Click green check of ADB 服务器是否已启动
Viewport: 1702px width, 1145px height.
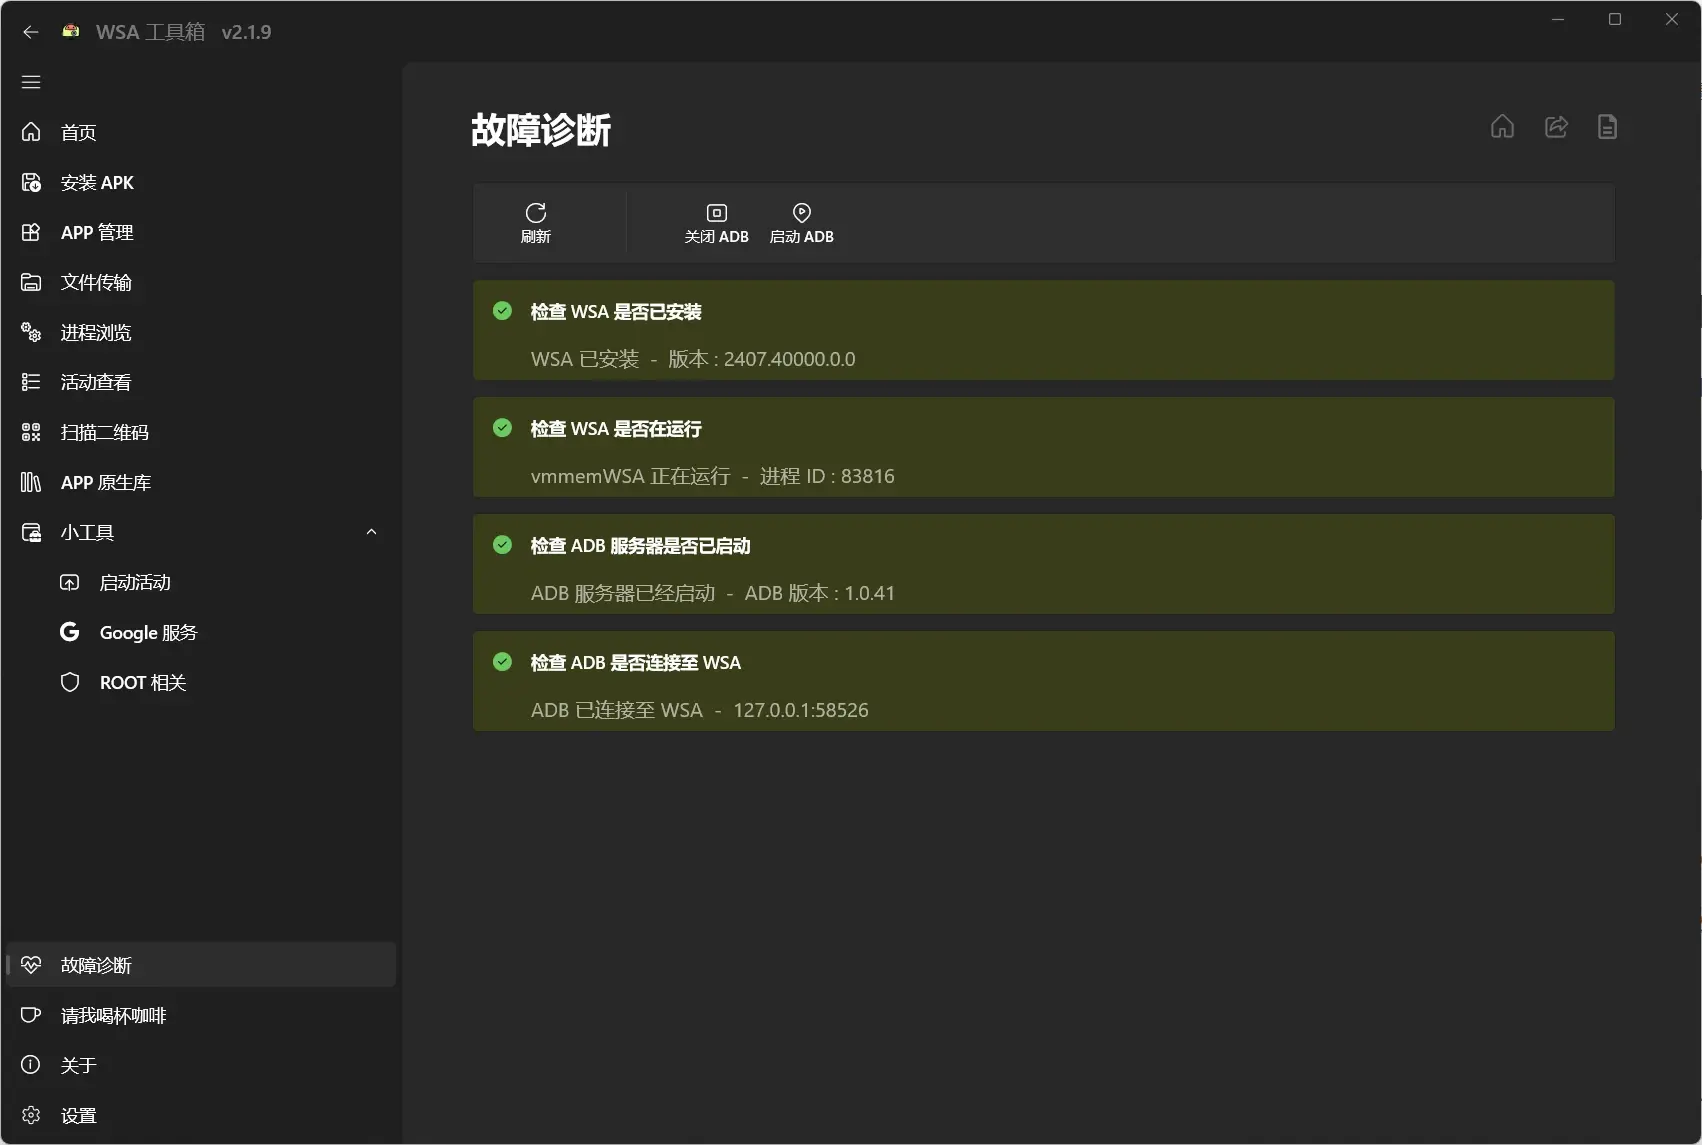coord(503,545)
